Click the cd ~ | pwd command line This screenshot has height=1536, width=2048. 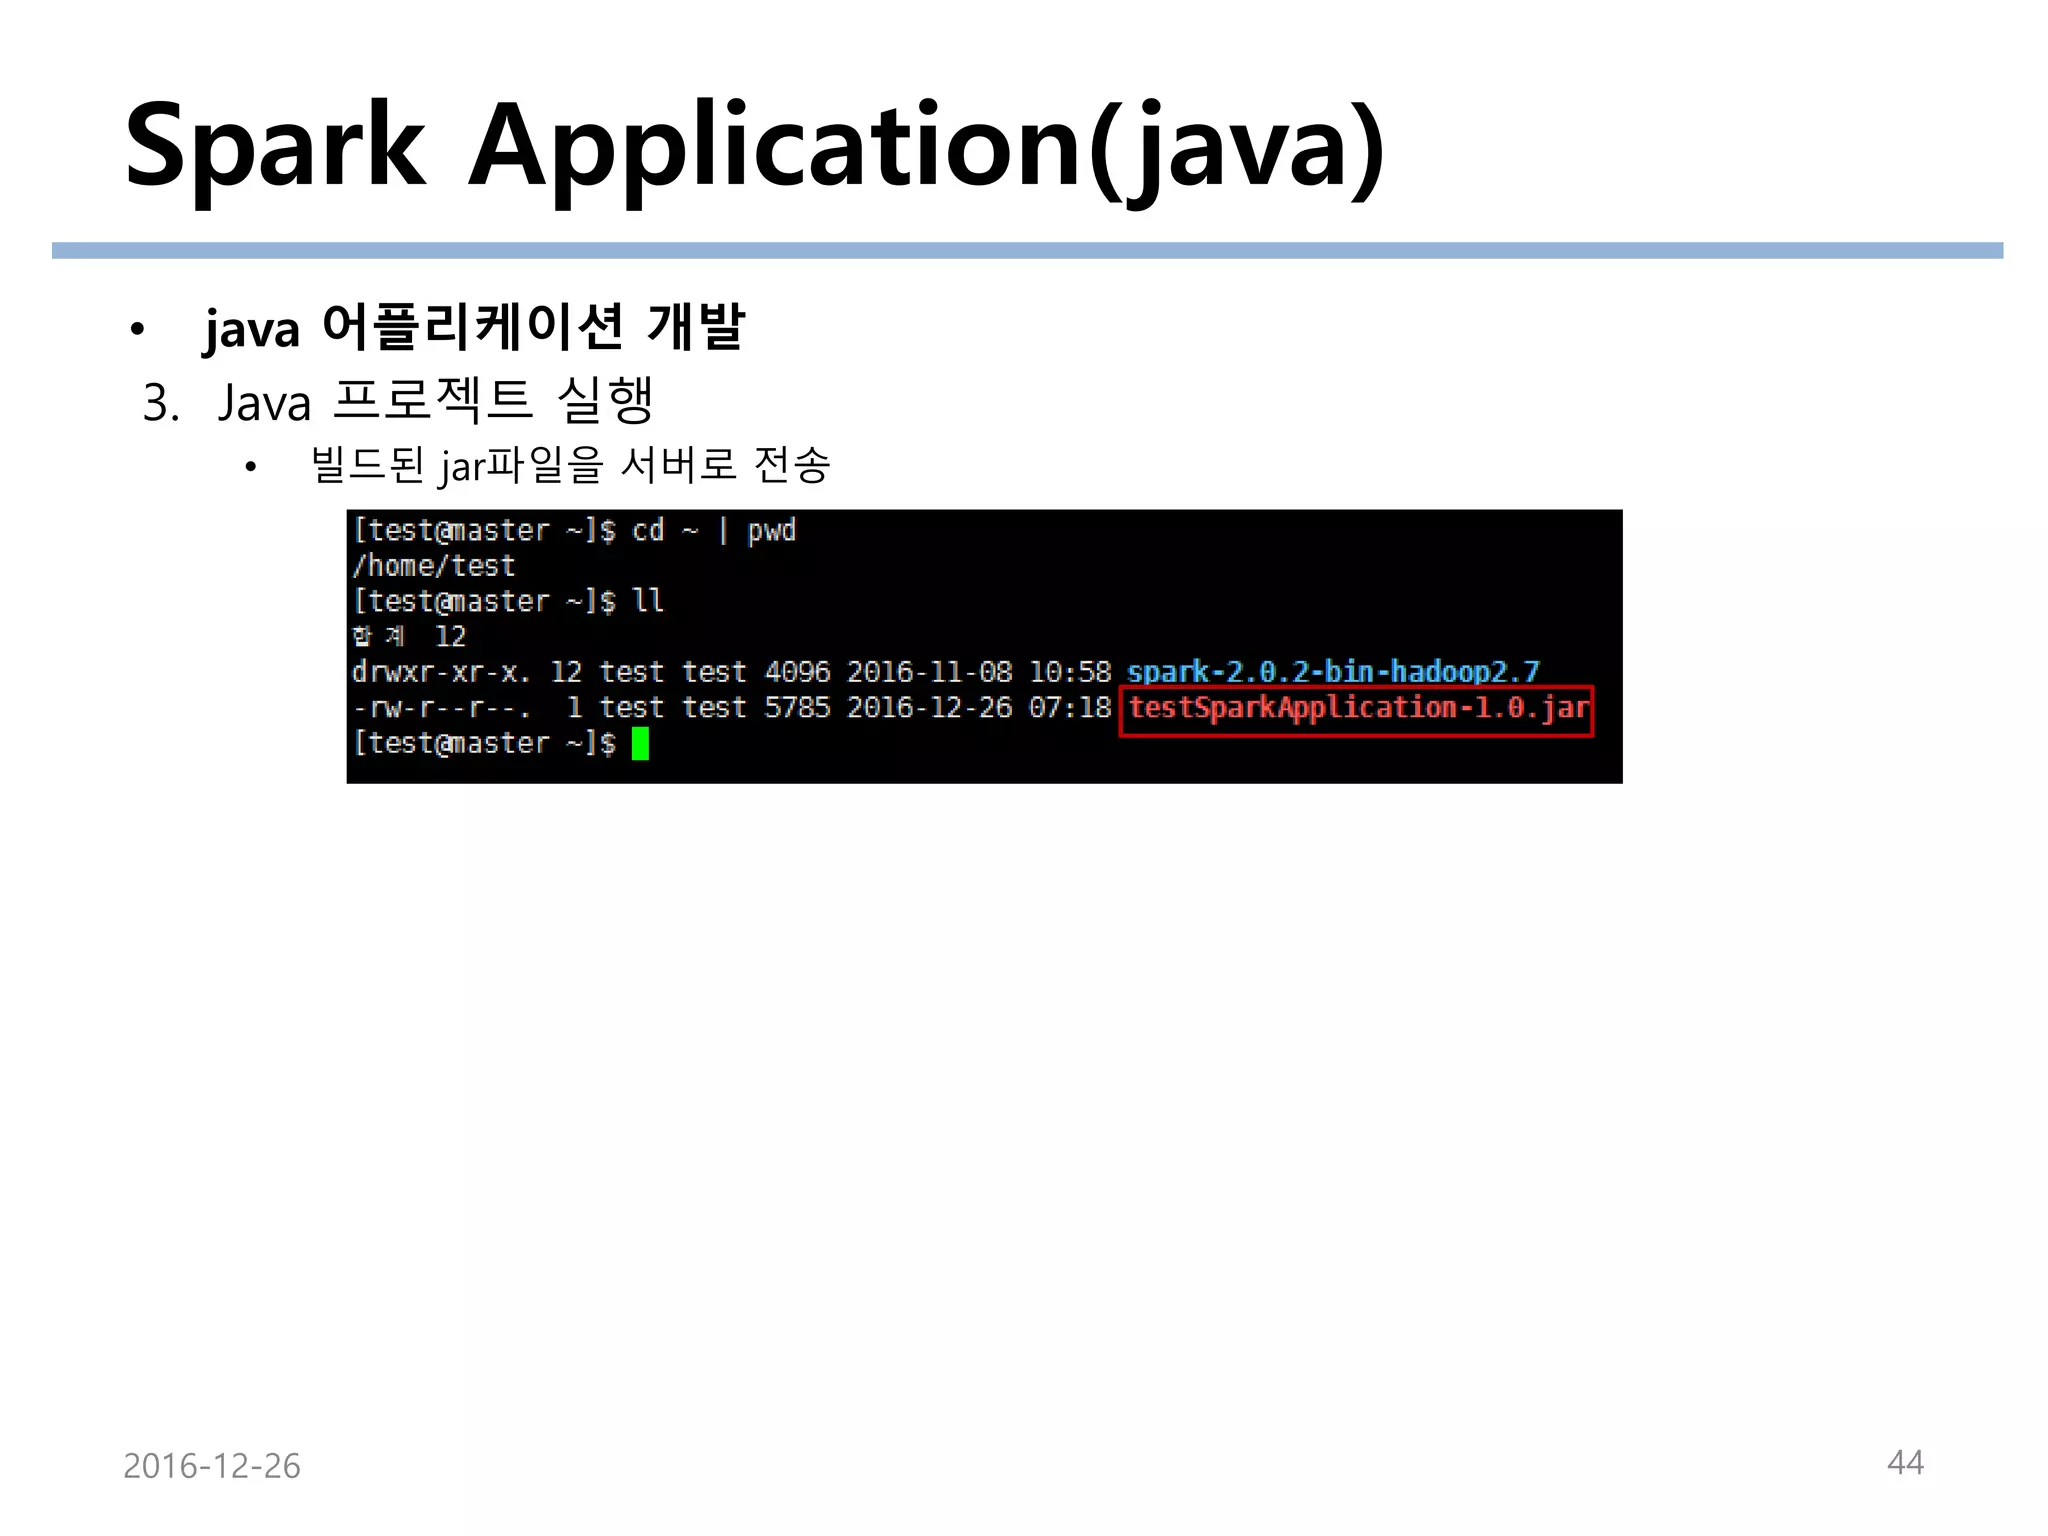tap(713, 531)
